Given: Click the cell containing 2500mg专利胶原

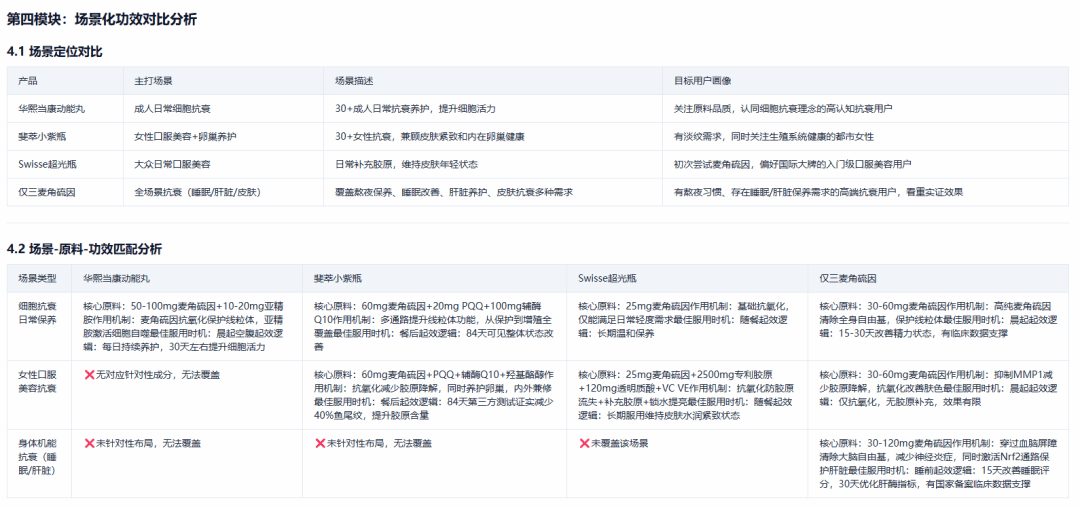Looking at the screenshot, I should coord(687,395).
